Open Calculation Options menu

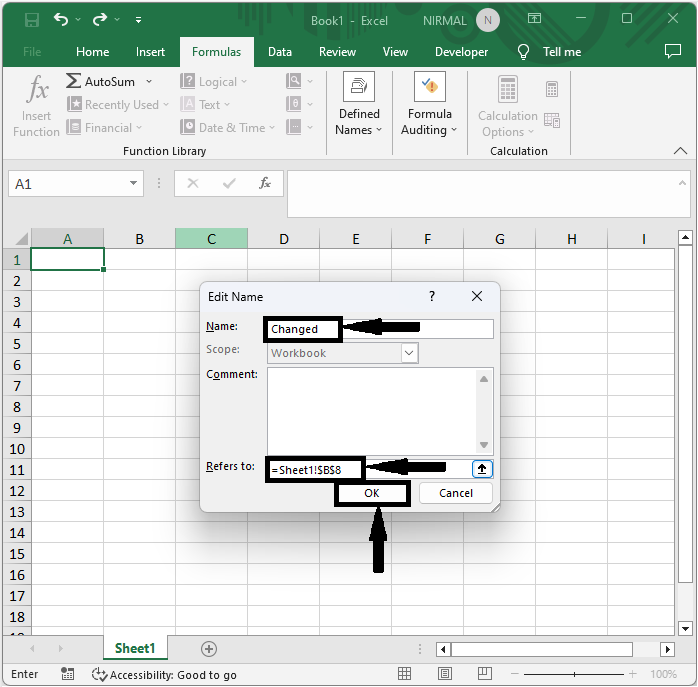[508, 107]
